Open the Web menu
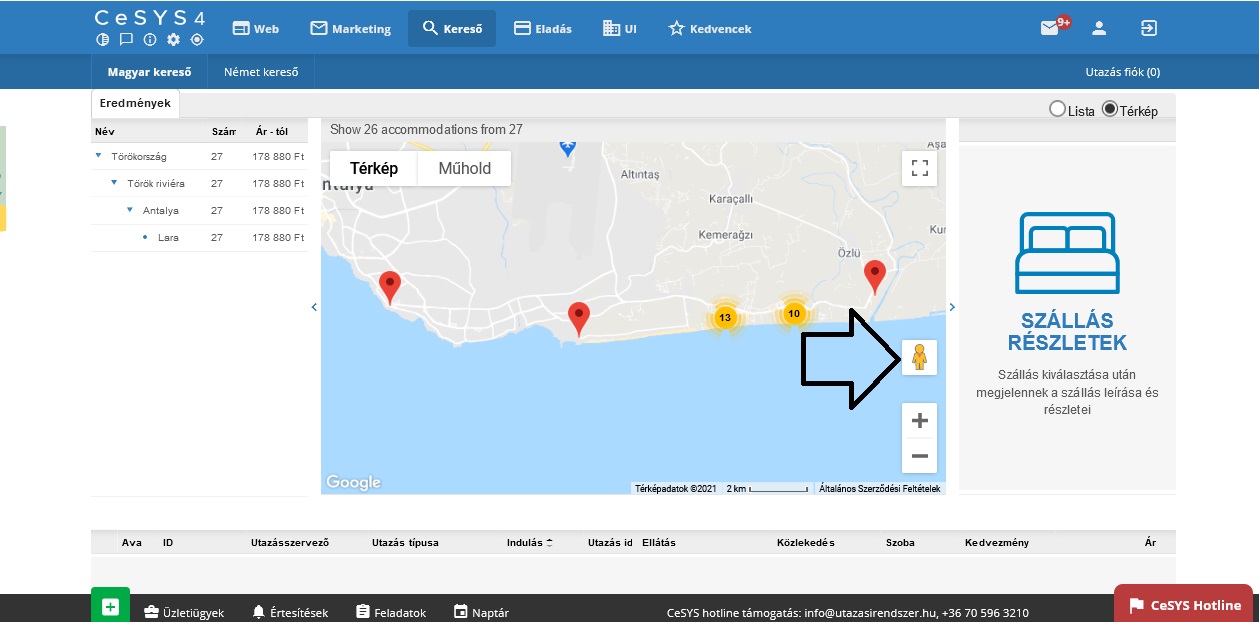Screen dimensions: 1259x622 256,29
